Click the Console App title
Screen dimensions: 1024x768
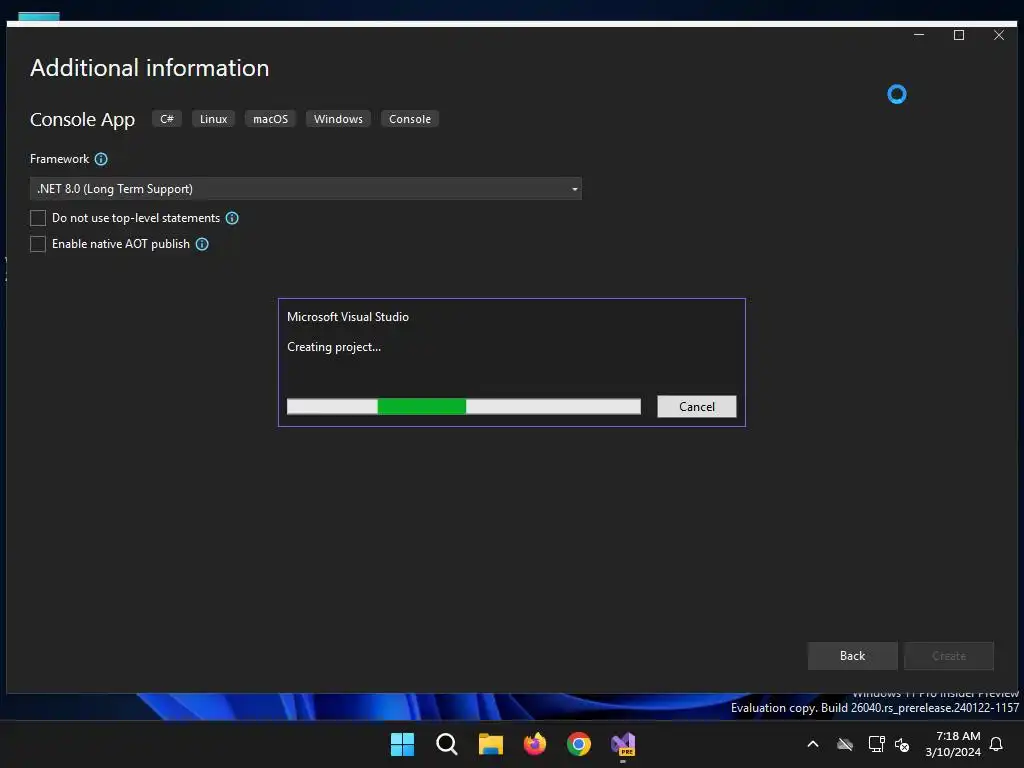coord(82,120)
